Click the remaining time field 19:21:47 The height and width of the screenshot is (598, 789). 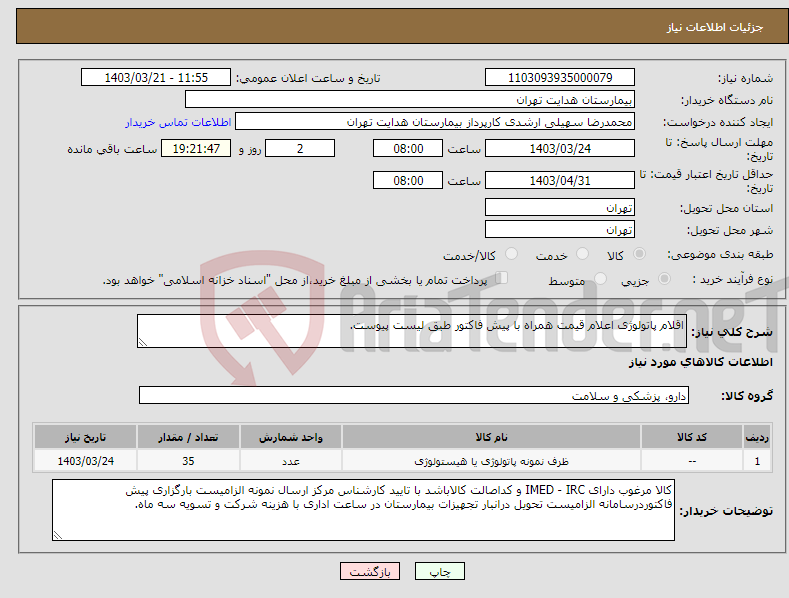tap(196, 148)
